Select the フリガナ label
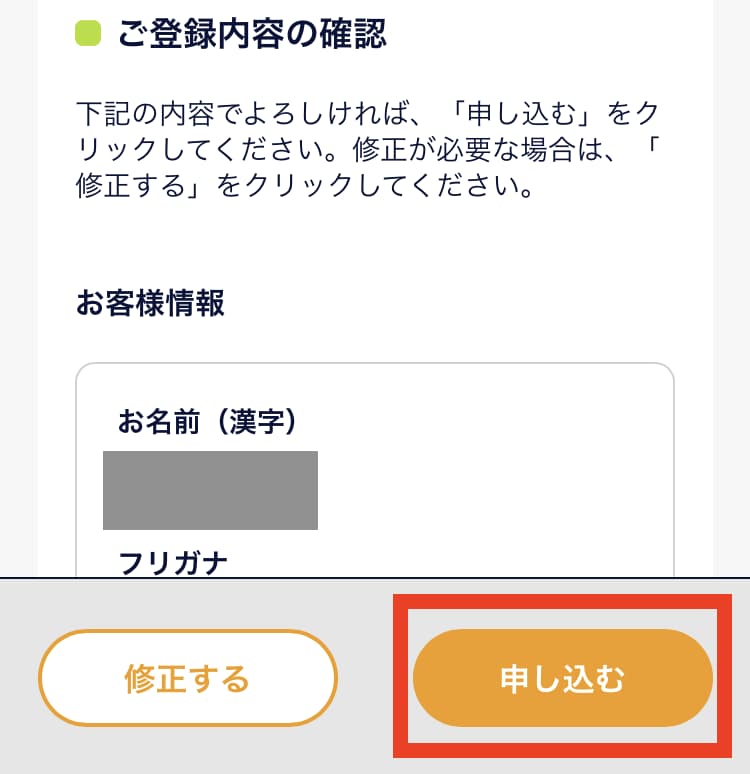 [x=173, y=563]
